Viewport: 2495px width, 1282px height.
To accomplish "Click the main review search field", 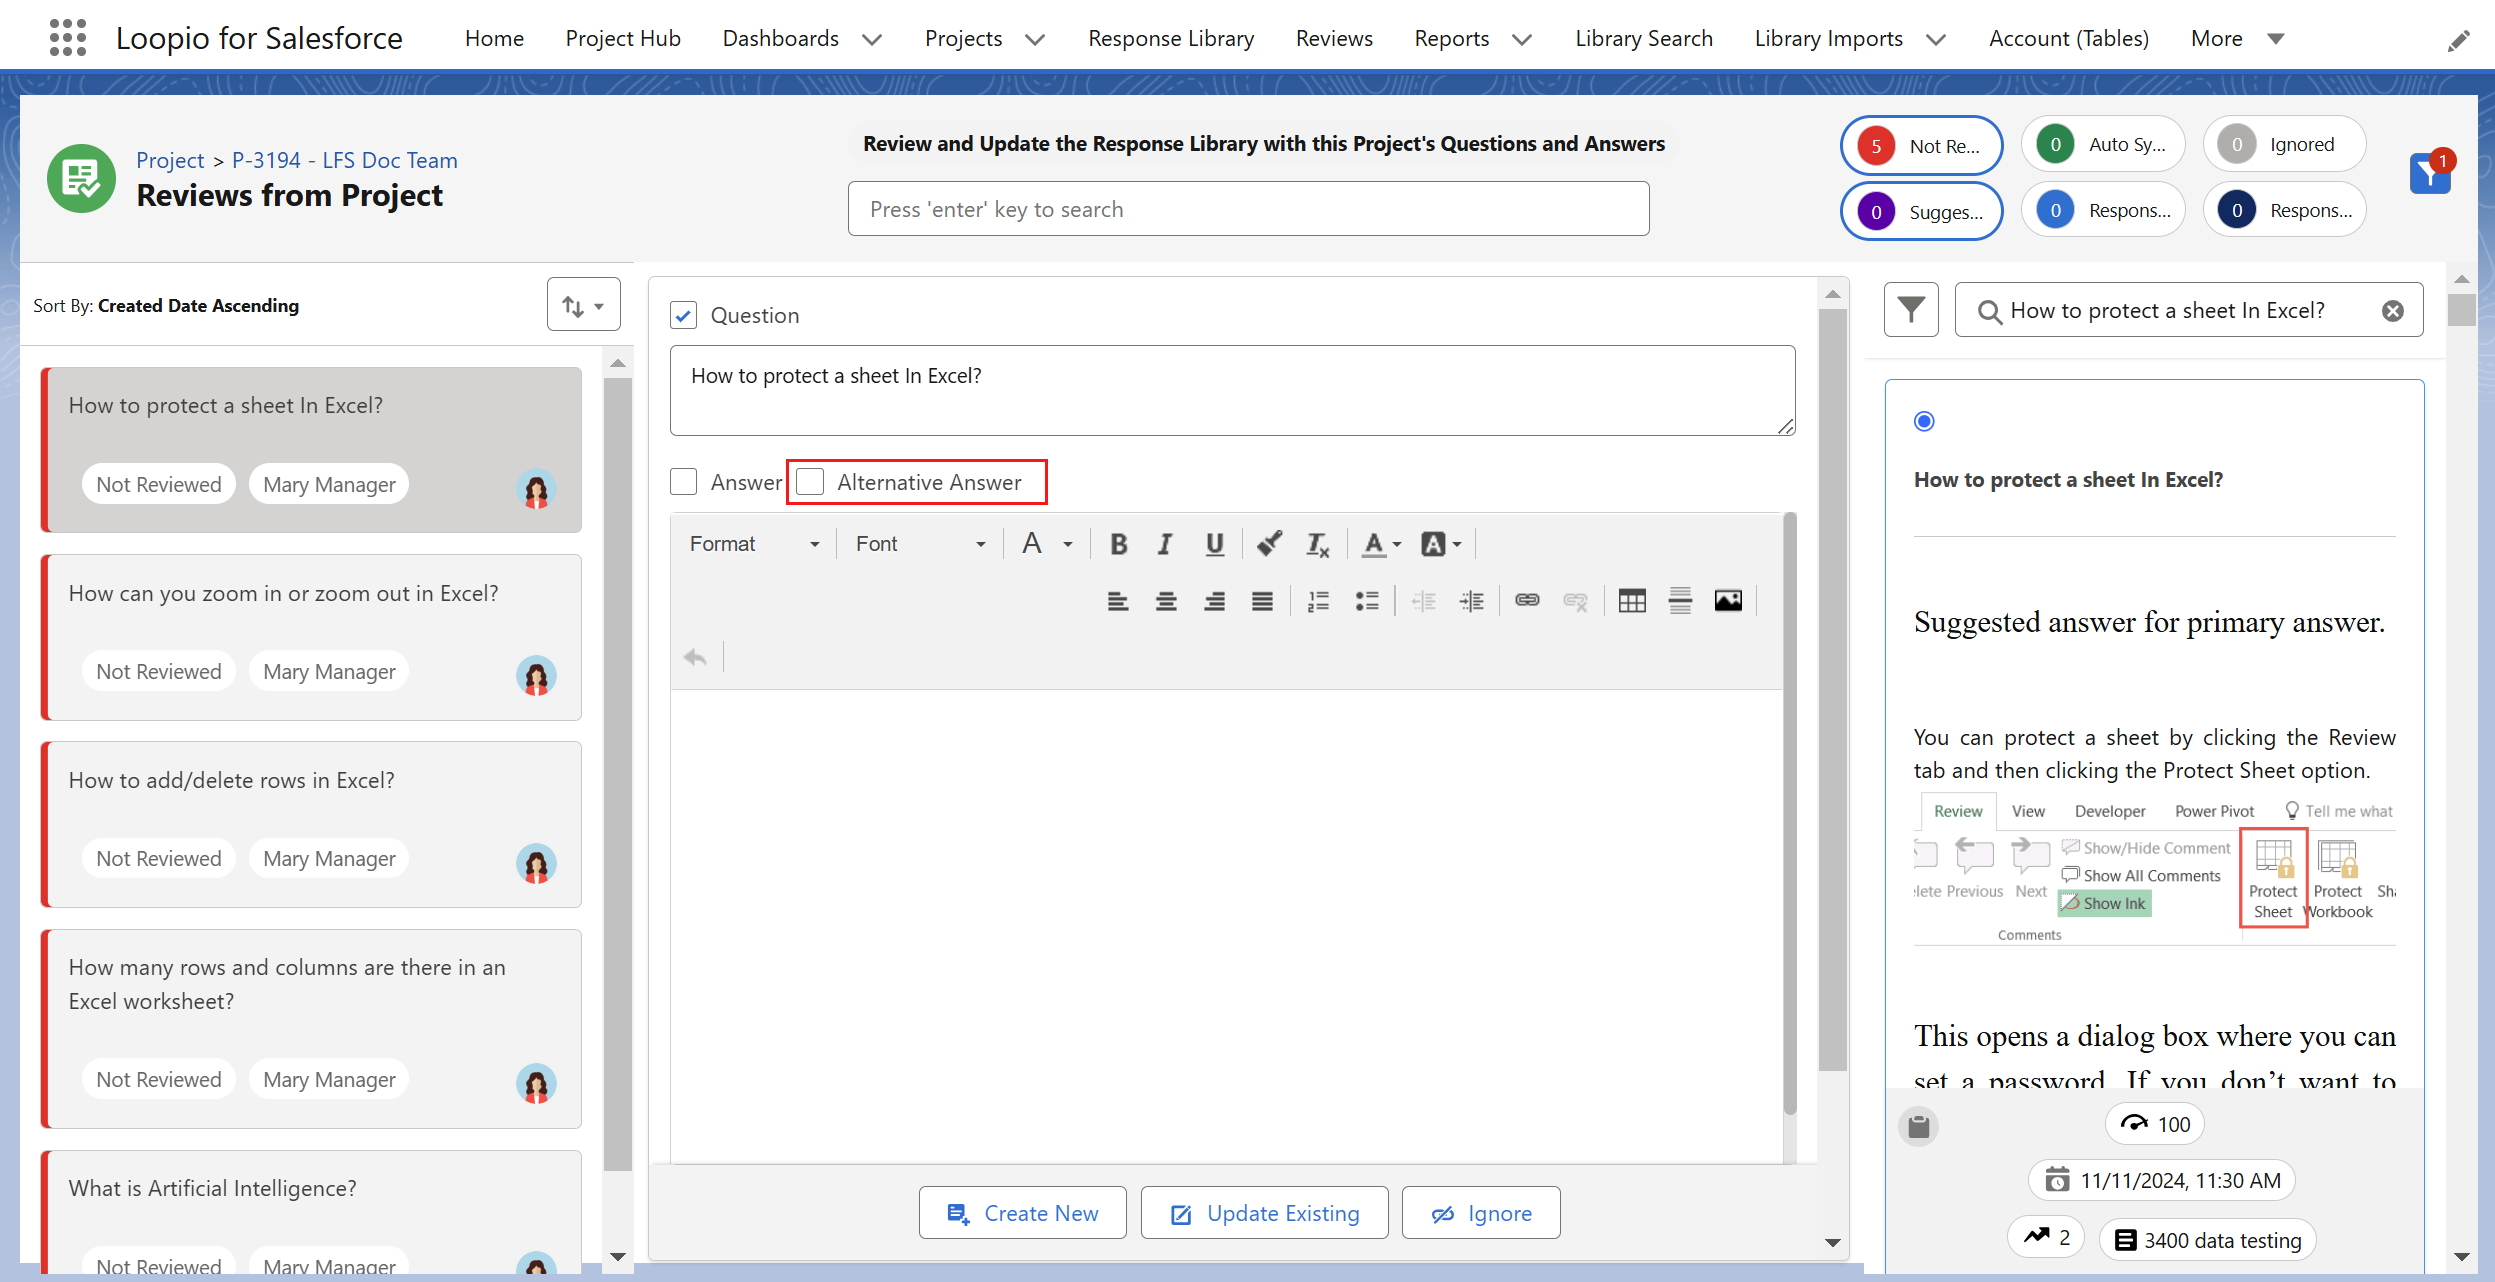I will pyautogui.click(x=1248, y=209).
